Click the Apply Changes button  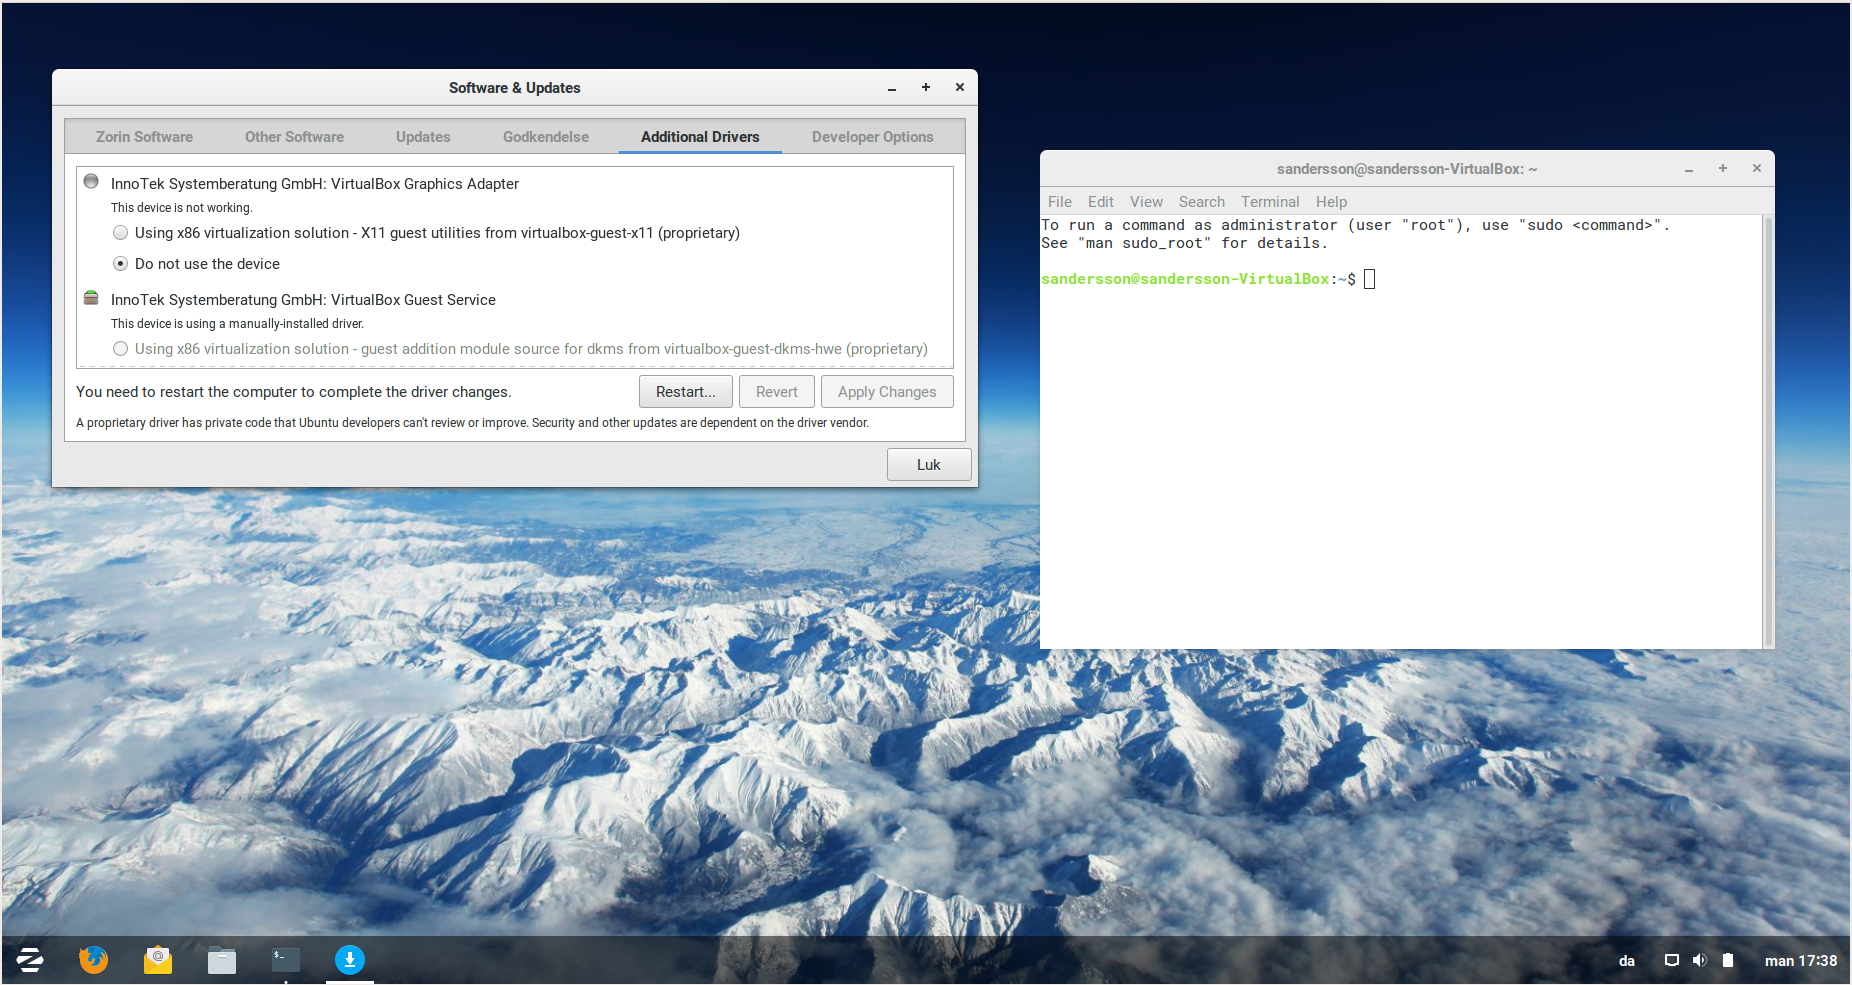point(887,392)
